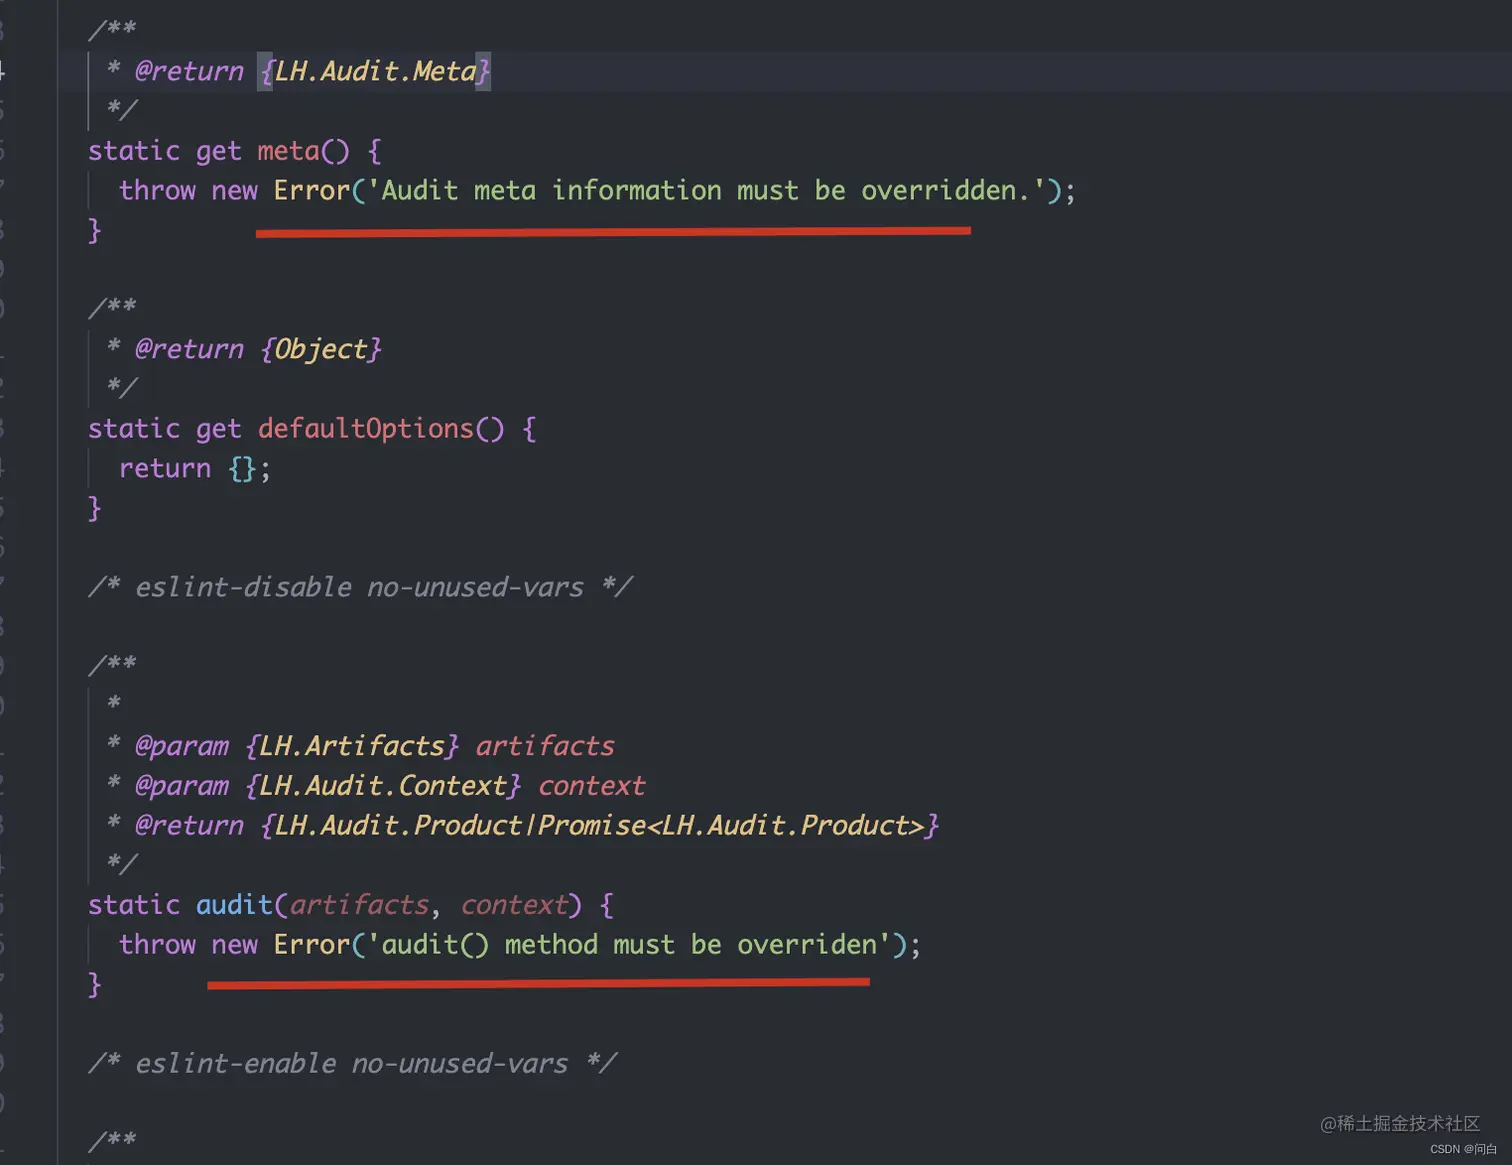The image size is (1512, 1165).
Task: Click the 'audit() method must be overriden' string
Action: pyautogui.click(x=629, y=945)
